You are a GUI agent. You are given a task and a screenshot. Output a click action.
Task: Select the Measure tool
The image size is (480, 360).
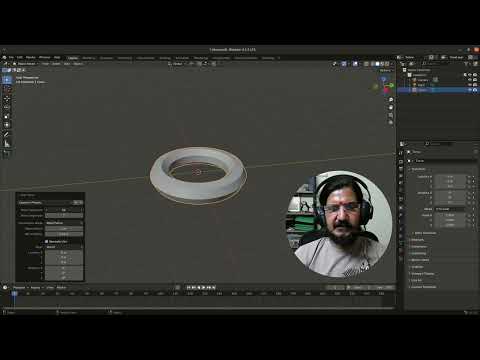7,144
